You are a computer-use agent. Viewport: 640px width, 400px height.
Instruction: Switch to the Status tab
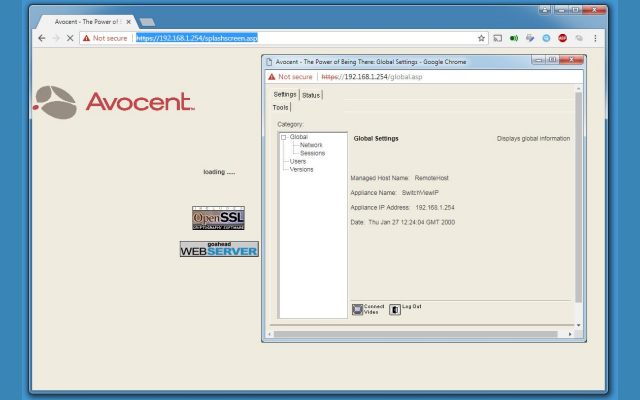tap(311, 95)
